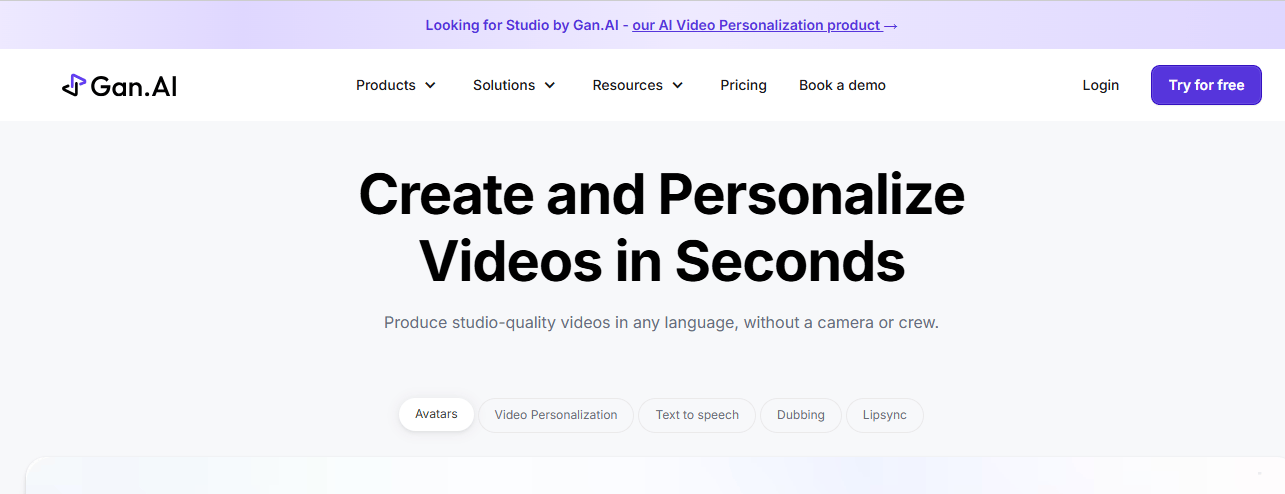This screenshot has height=494, width=1285.
Task: Expand the Solutions dropdown chevron
Action: [550, 86]
